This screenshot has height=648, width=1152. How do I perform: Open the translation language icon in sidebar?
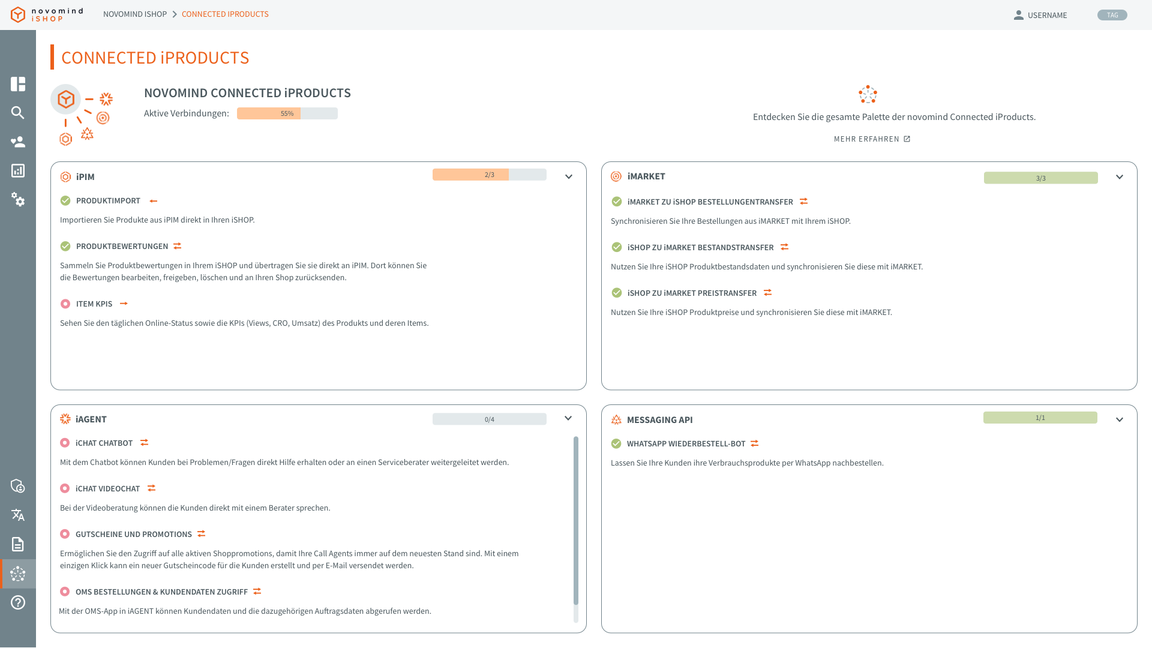[18, 515]
